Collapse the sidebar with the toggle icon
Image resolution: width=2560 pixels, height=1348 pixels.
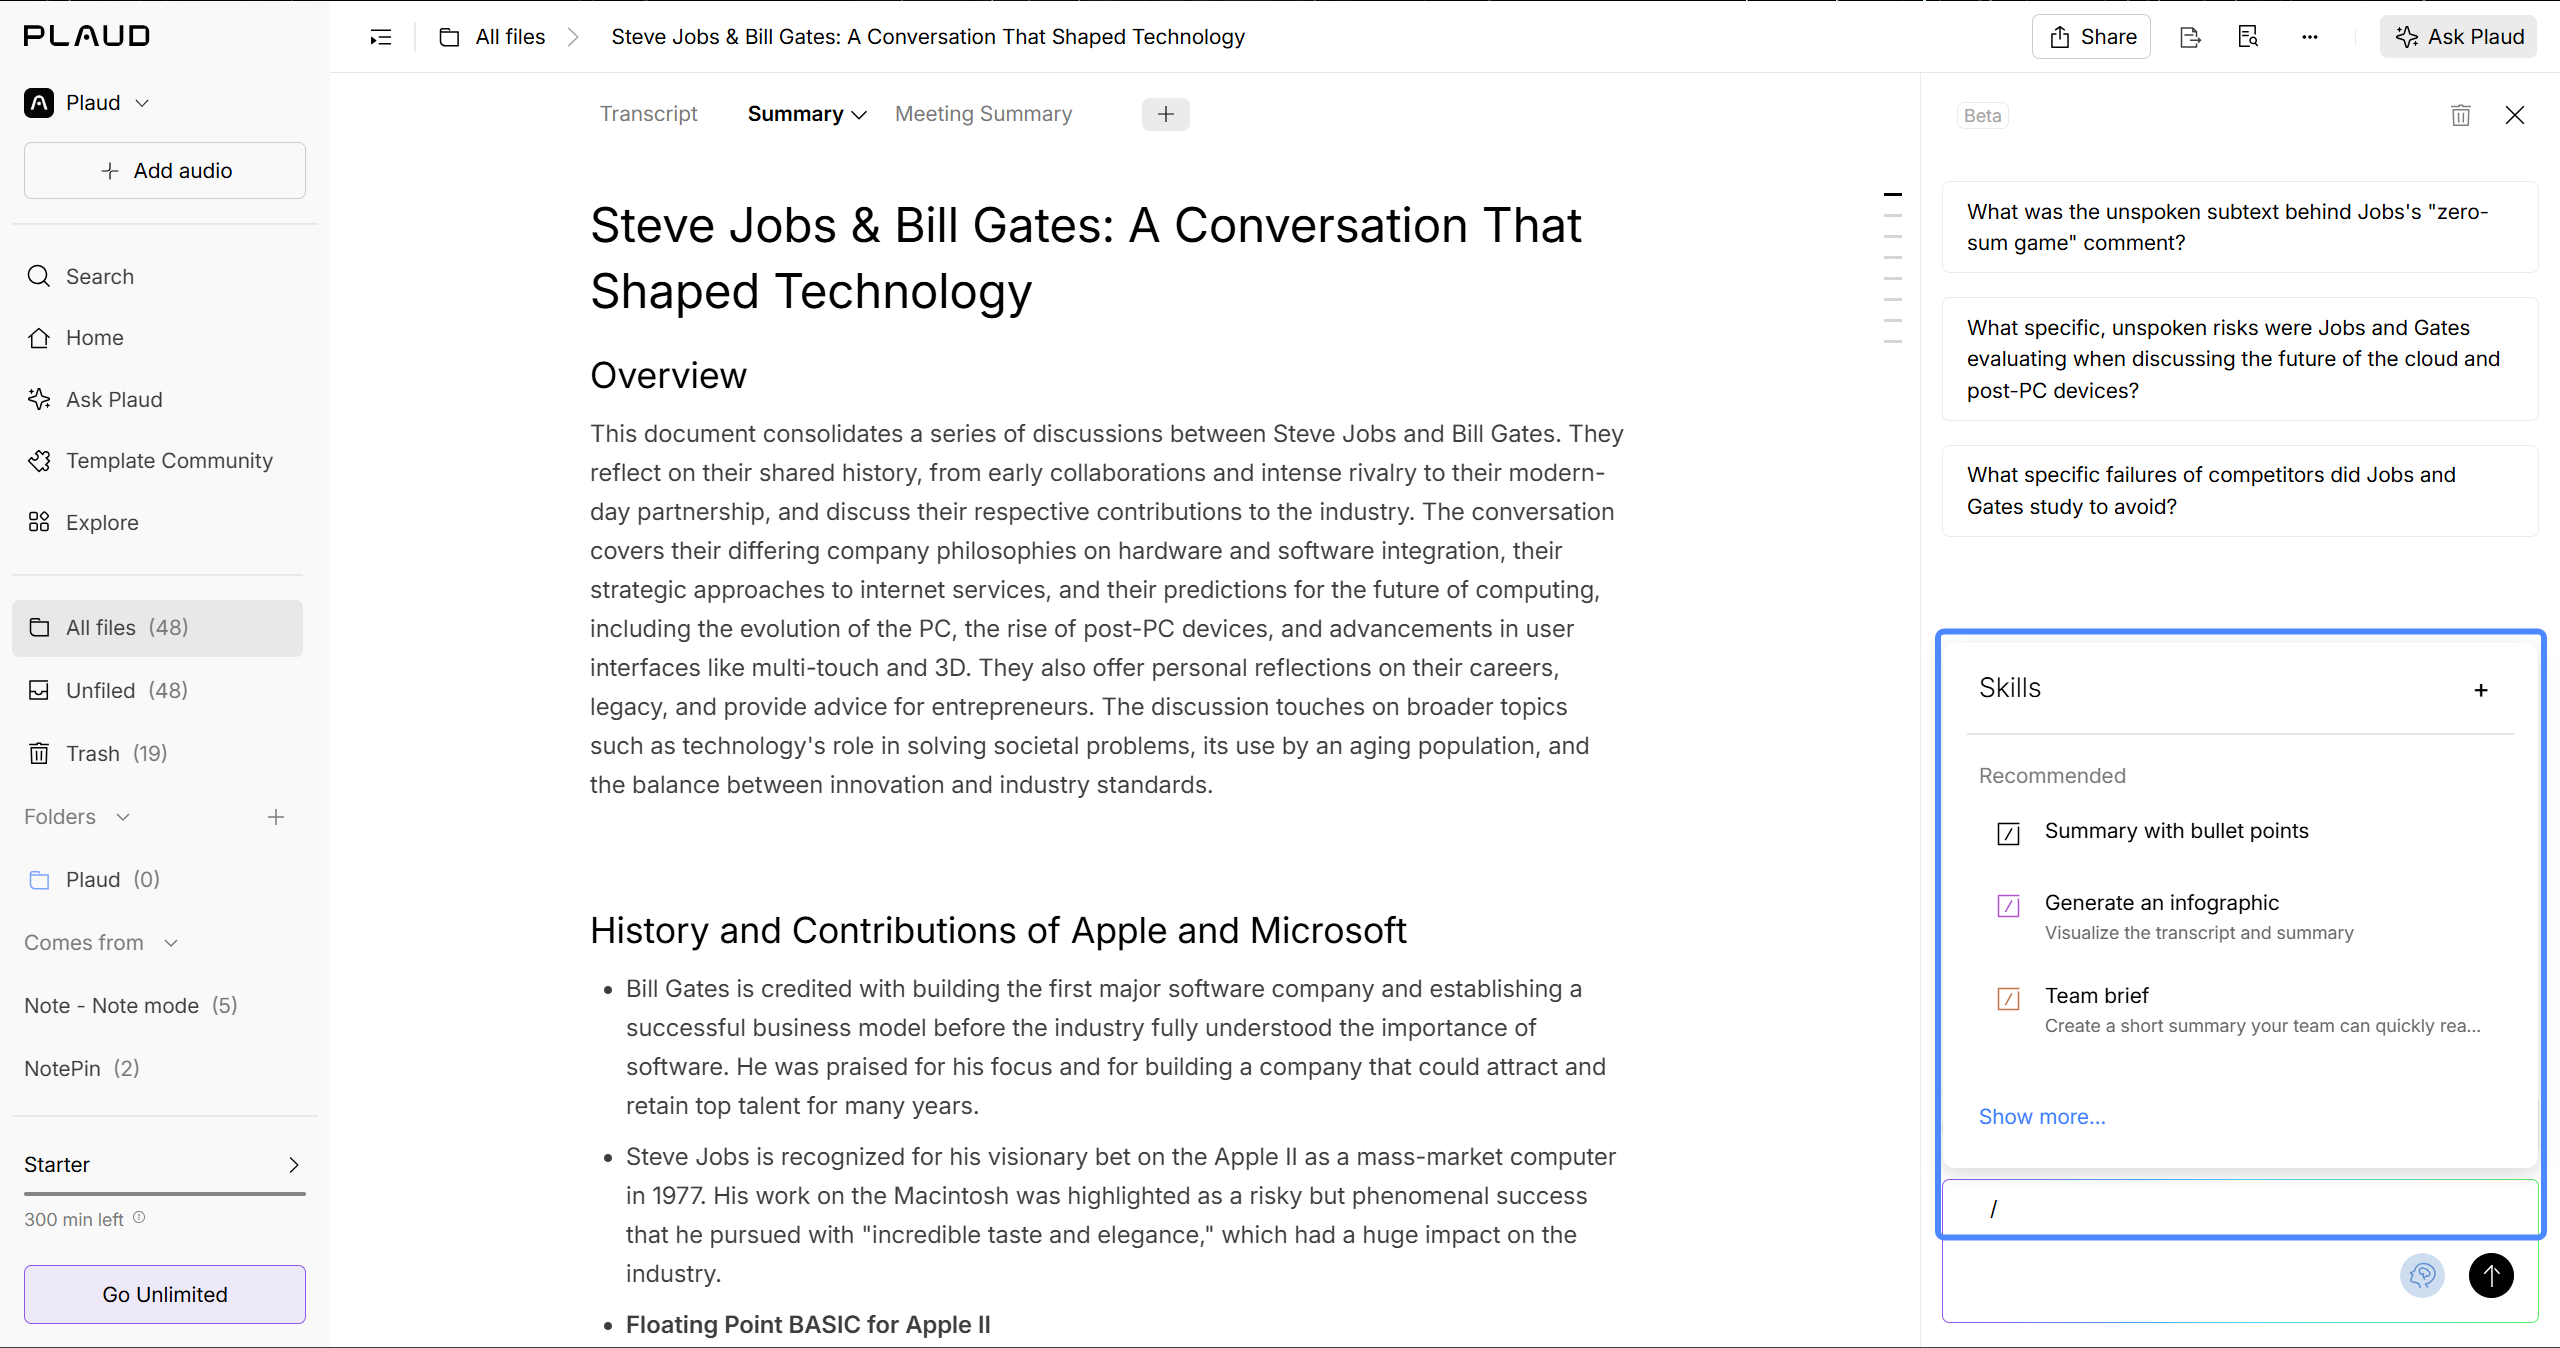pos(381,37)
